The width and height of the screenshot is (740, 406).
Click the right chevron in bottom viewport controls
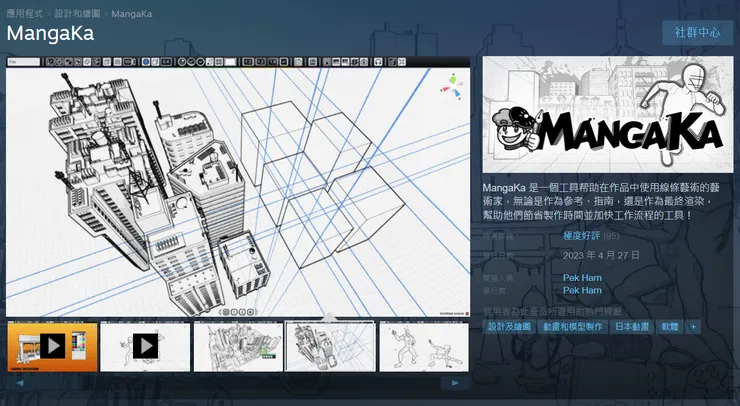[x=256, y=312]
